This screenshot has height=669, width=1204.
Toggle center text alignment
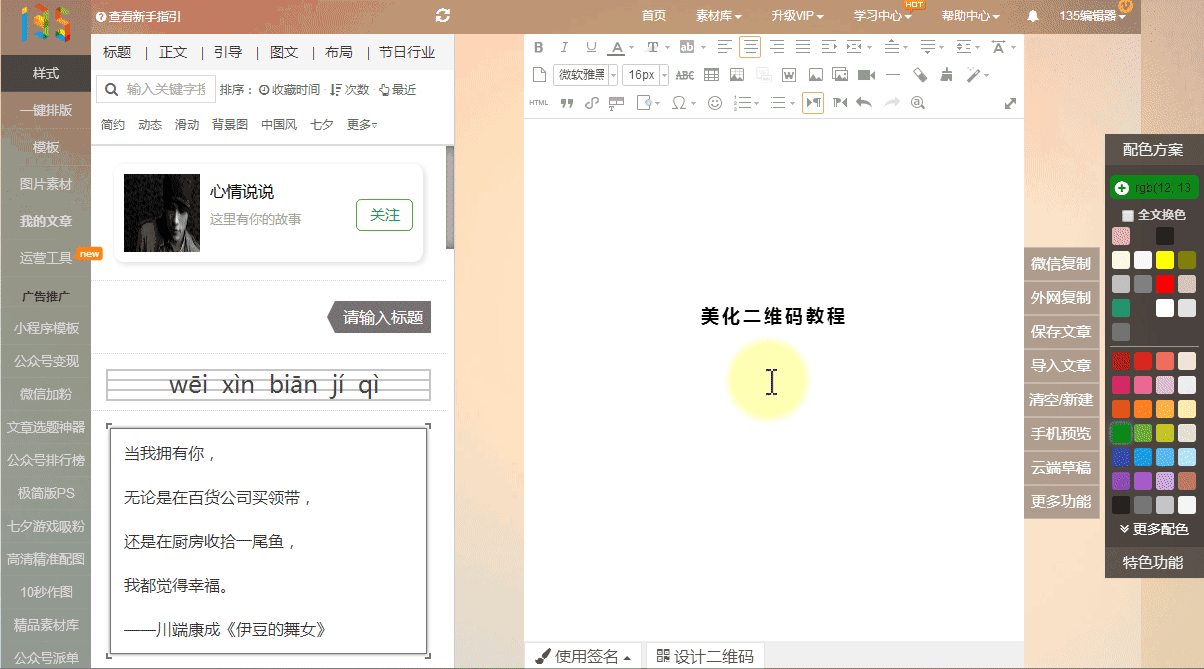point(749,47)
